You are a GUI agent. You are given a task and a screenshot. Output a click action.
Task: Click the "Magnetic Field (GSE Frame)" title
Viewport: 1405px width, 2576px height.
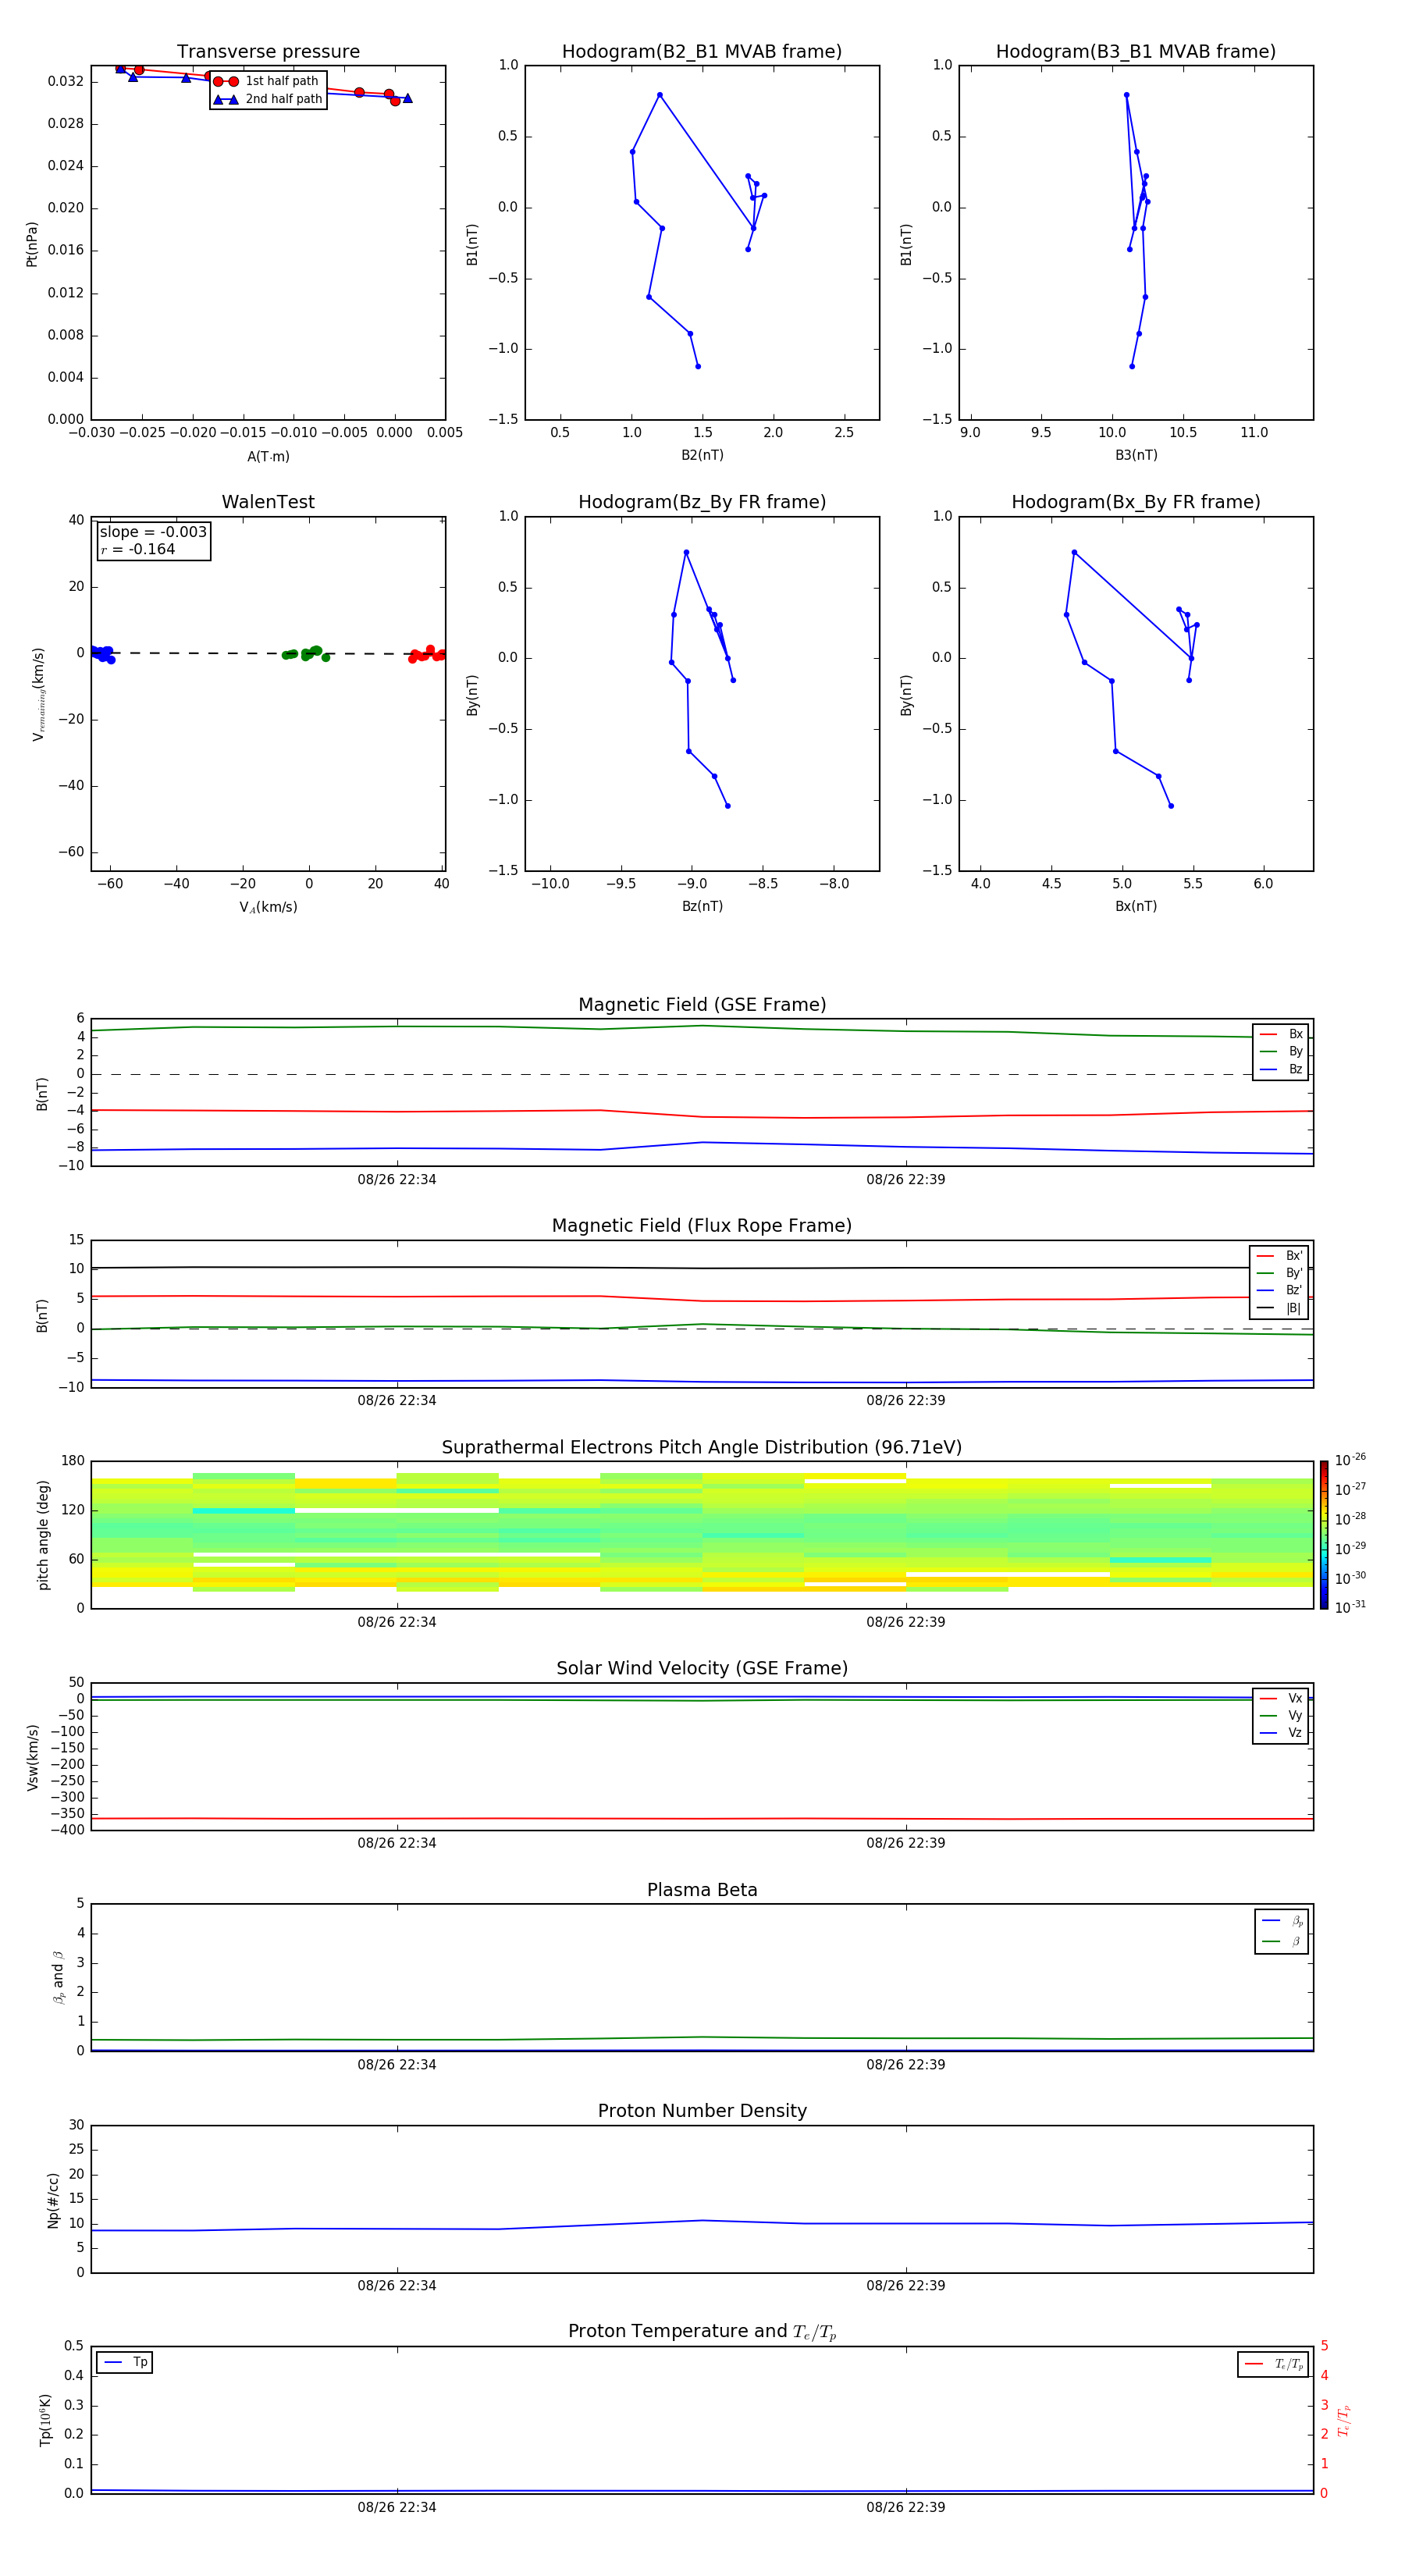click(x=702, y=1005)
